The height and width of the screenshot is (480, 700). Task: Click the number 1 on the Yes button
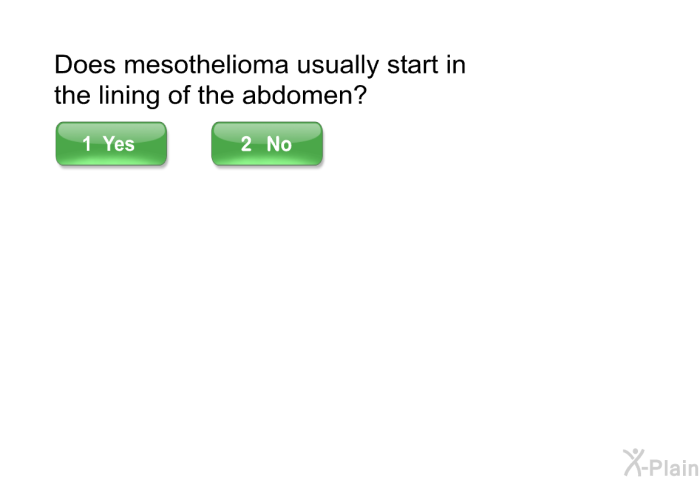click(x=87, y=144)
